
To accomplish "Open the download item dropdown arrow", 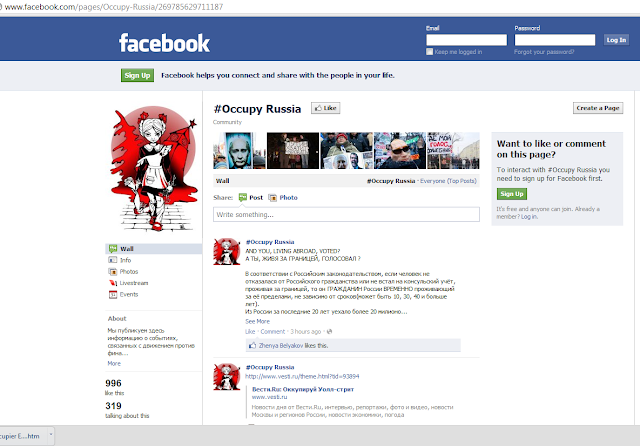I will coord(51,435).
